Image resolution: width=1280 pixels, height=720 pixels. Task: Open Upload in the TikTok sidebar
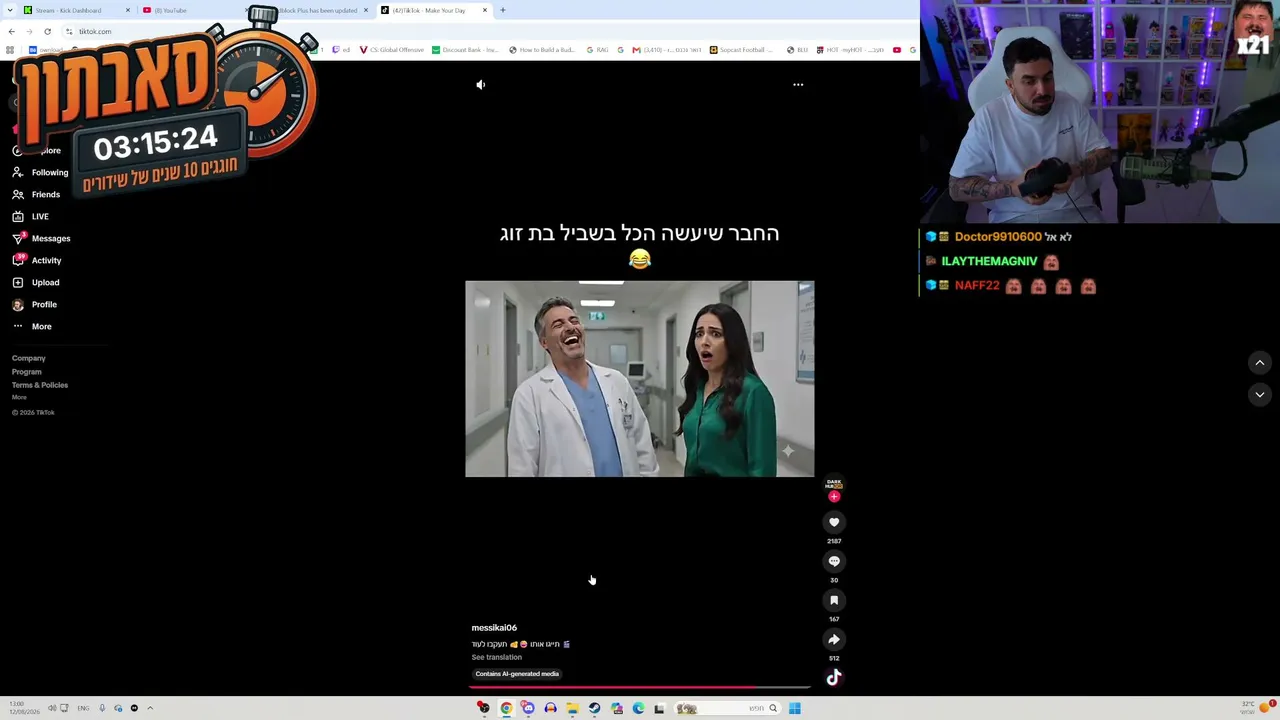45,282
